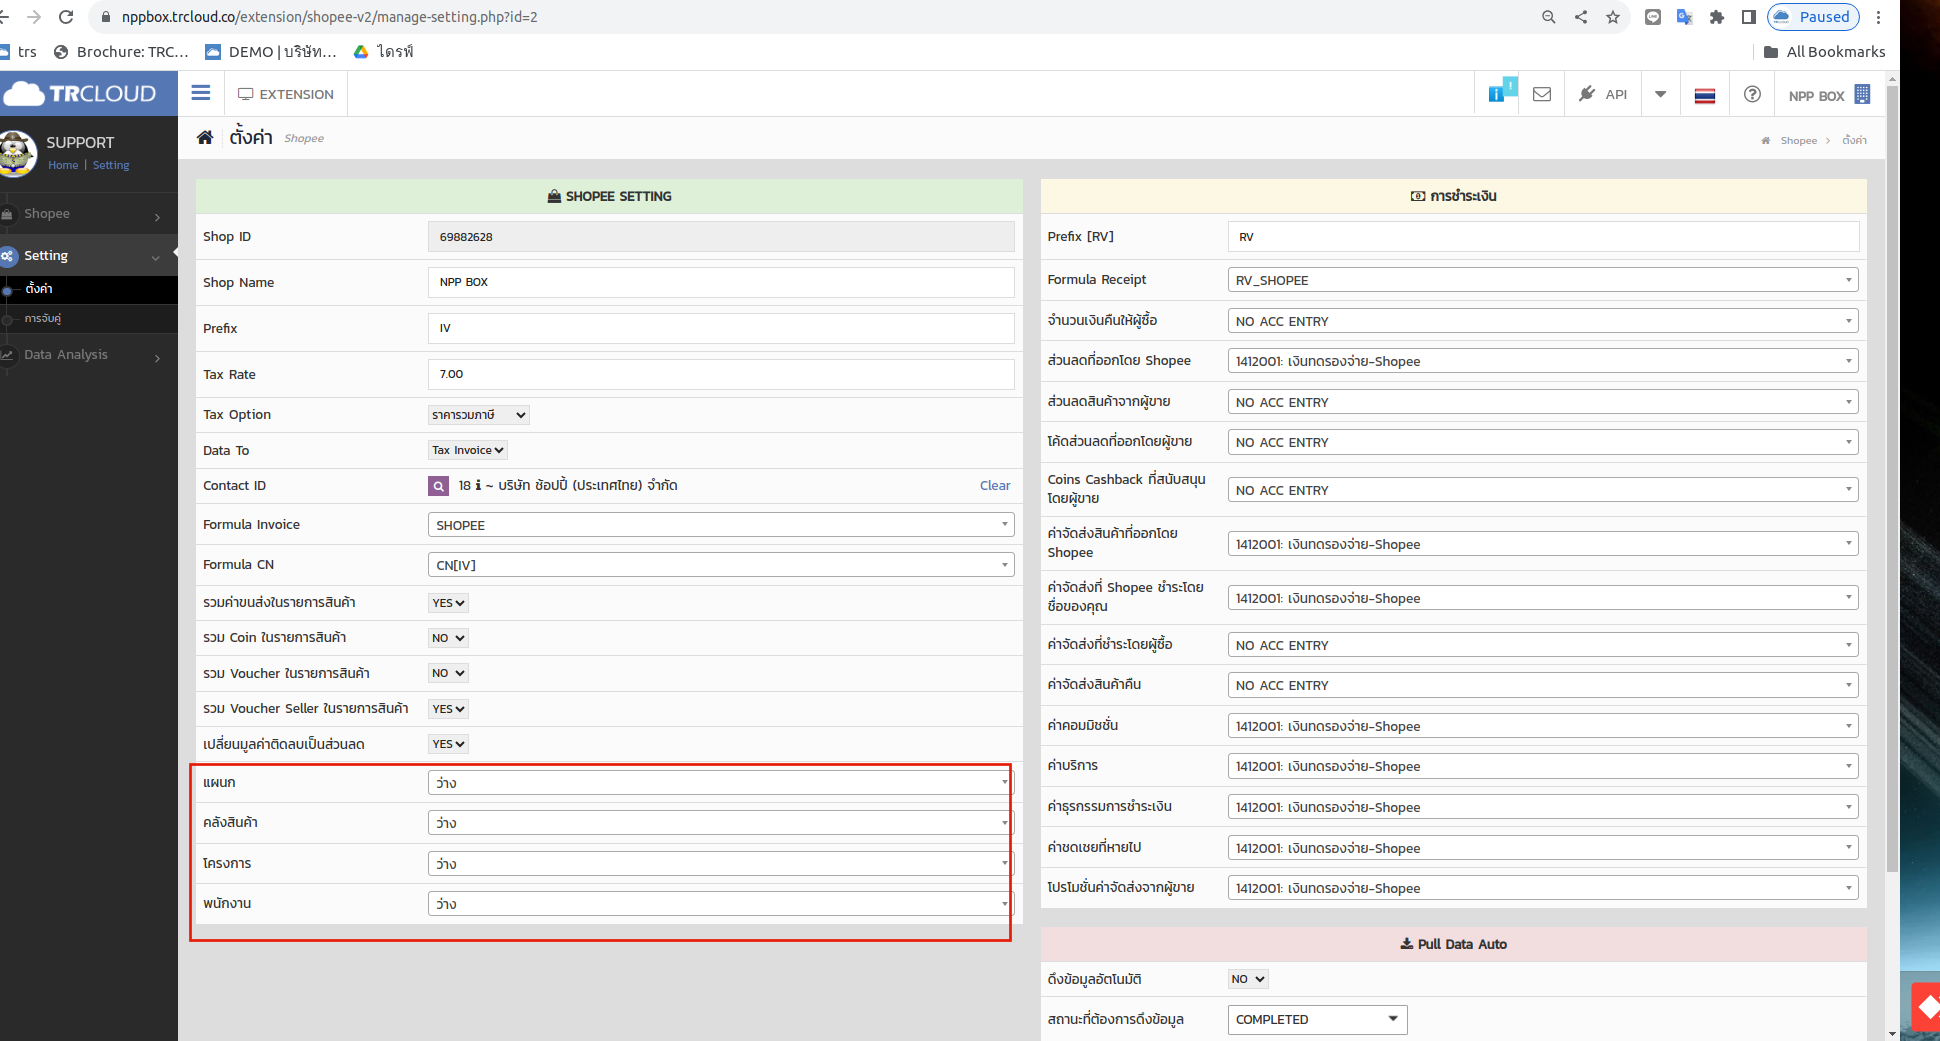
Task: Open the mail envelope icon
Action: pyautogui.click(x=1542, y=94)
